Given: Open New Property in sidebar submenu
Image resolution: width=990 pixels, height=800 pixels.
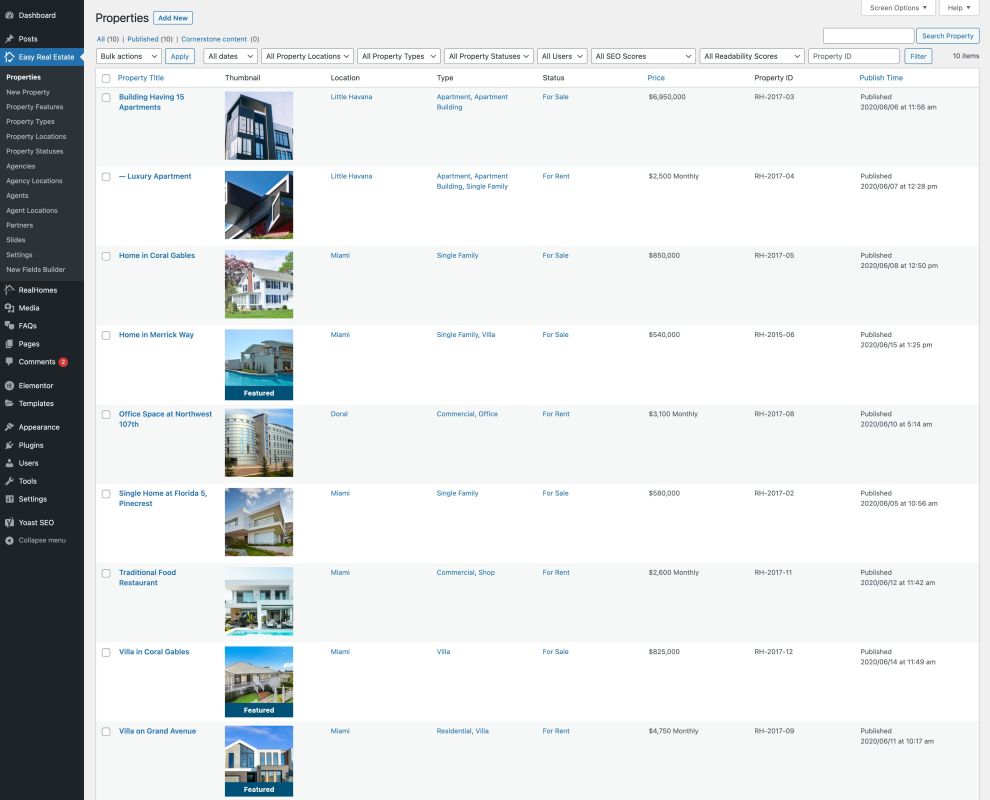Looking at the screenshot, I should (28, 92).
